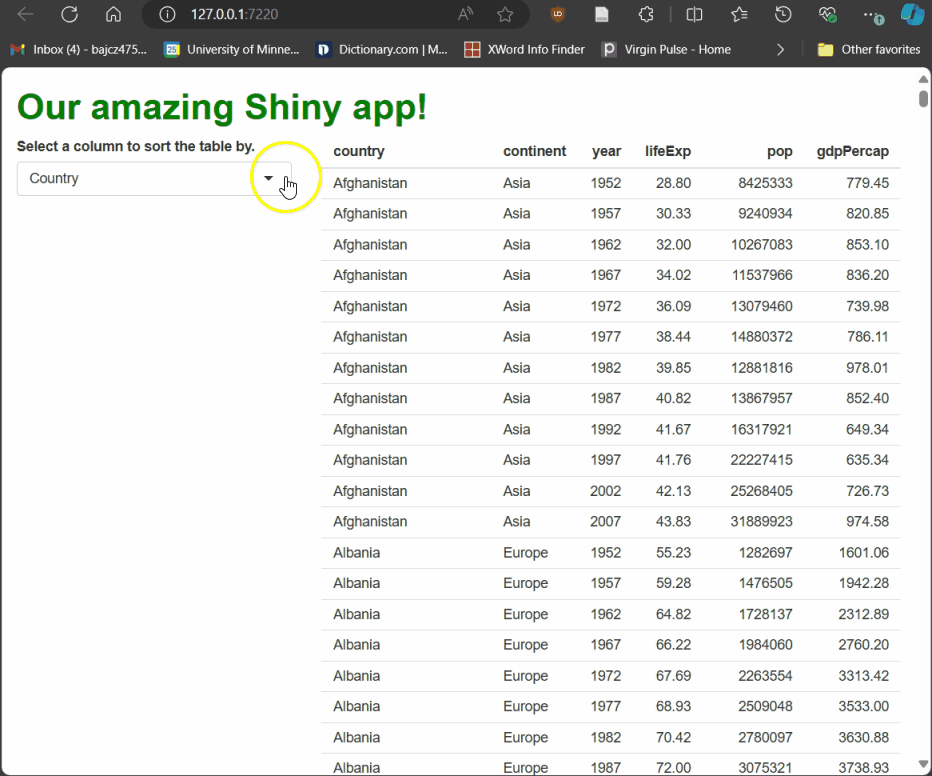Open the Extensions puzzle icon
The image size is (932, 776).
[x=646, y=15]
